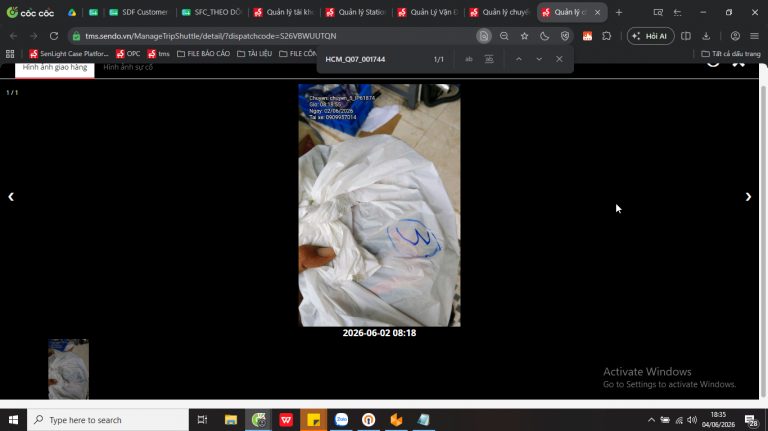
Task: Open Windows Start menu
Action: (x=13, y=420)
